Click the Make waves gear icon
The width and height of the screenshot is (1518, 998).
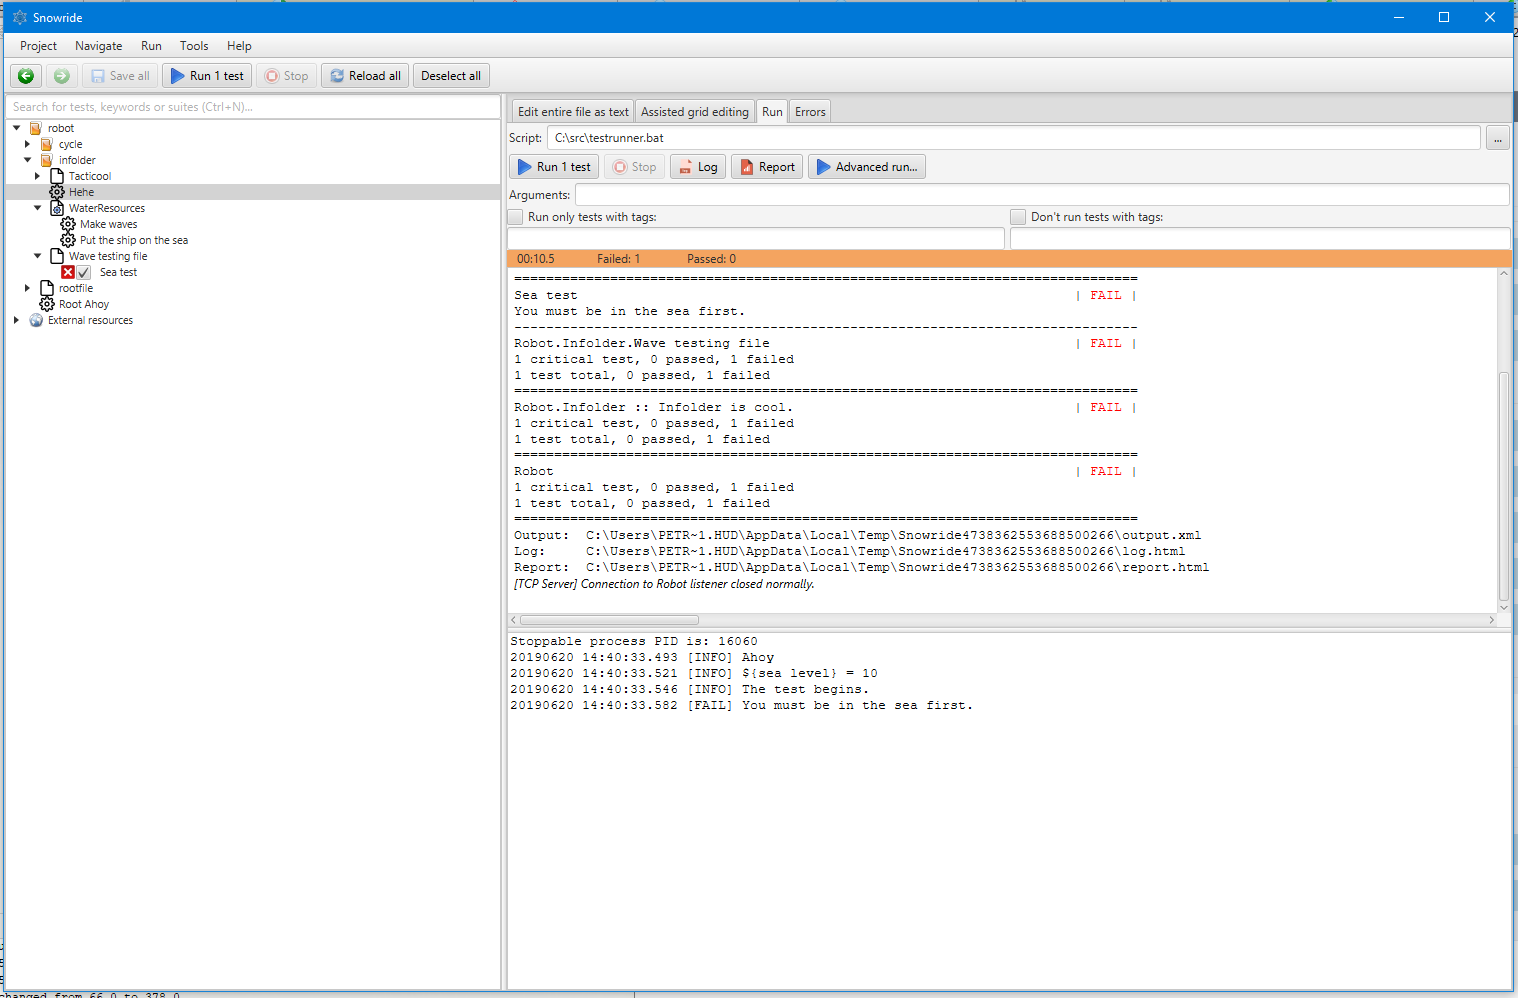click(68, 224)
